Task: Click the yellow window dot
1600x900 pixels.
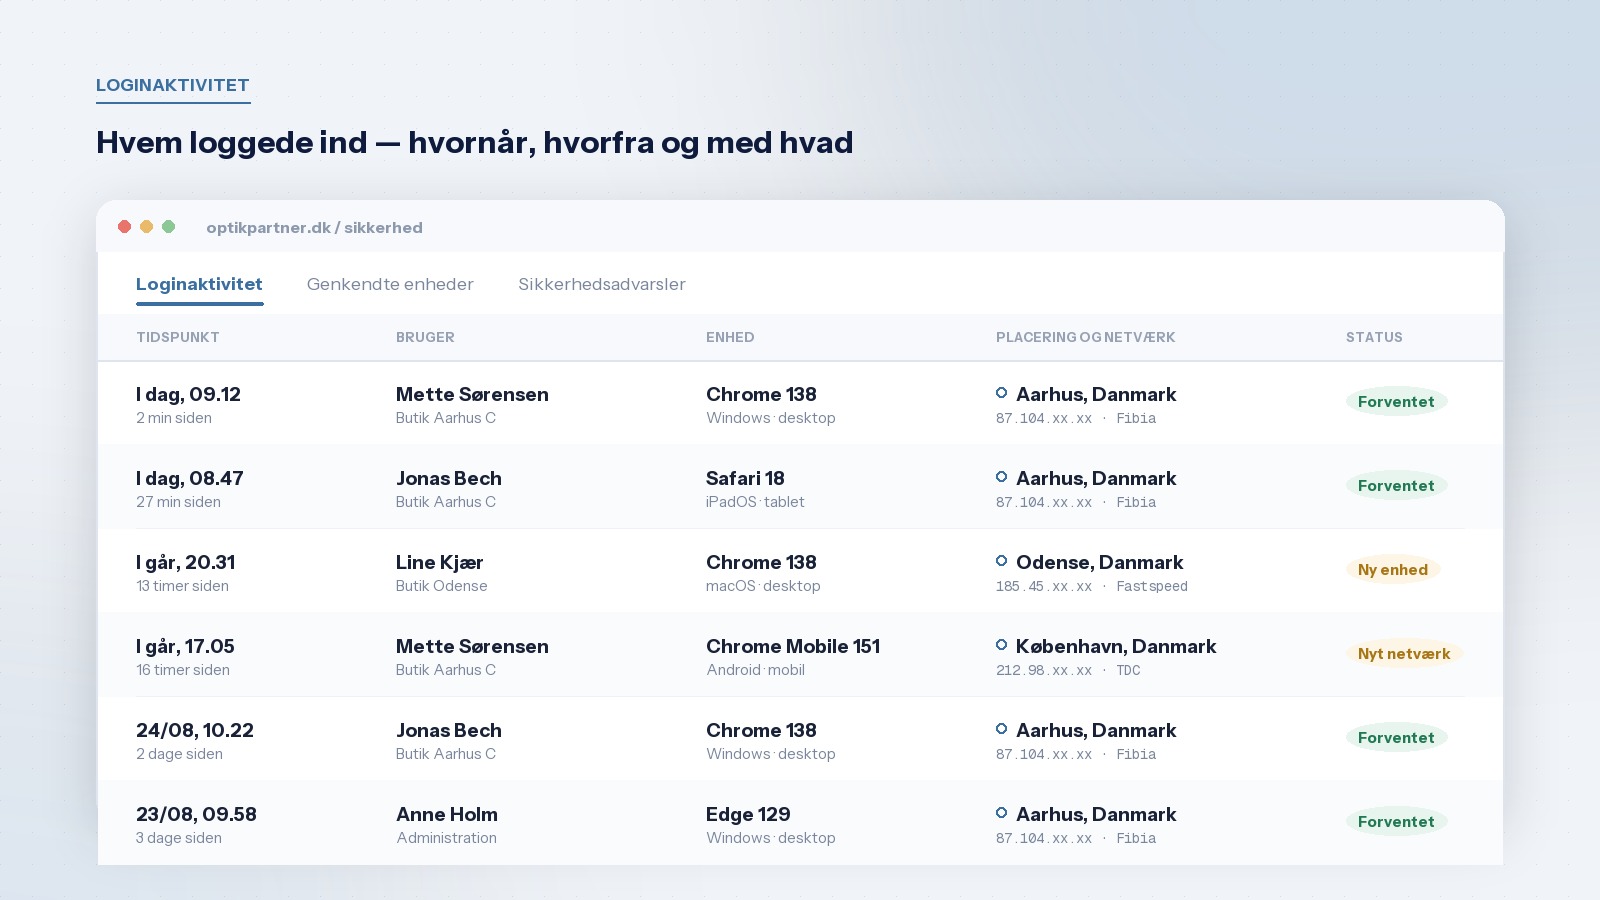Action: tap(147, 227)
